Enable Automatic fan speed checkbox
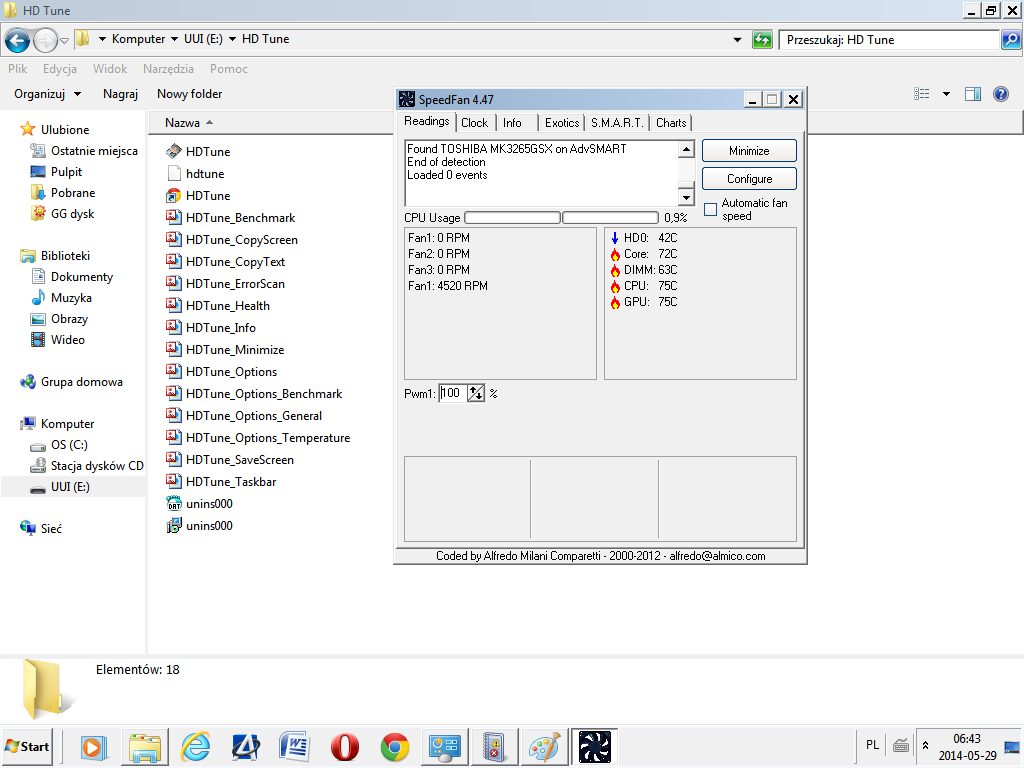 pyautogui.click(x=711, y=210)
